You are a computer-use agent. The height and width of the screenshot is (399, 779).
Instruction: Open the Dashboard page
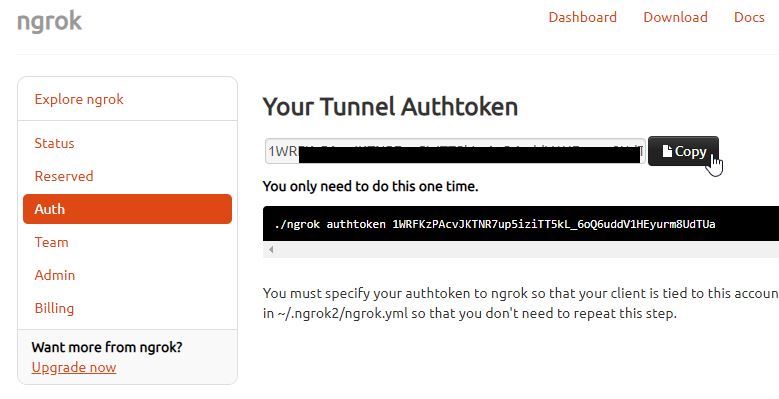pos(582,17)
